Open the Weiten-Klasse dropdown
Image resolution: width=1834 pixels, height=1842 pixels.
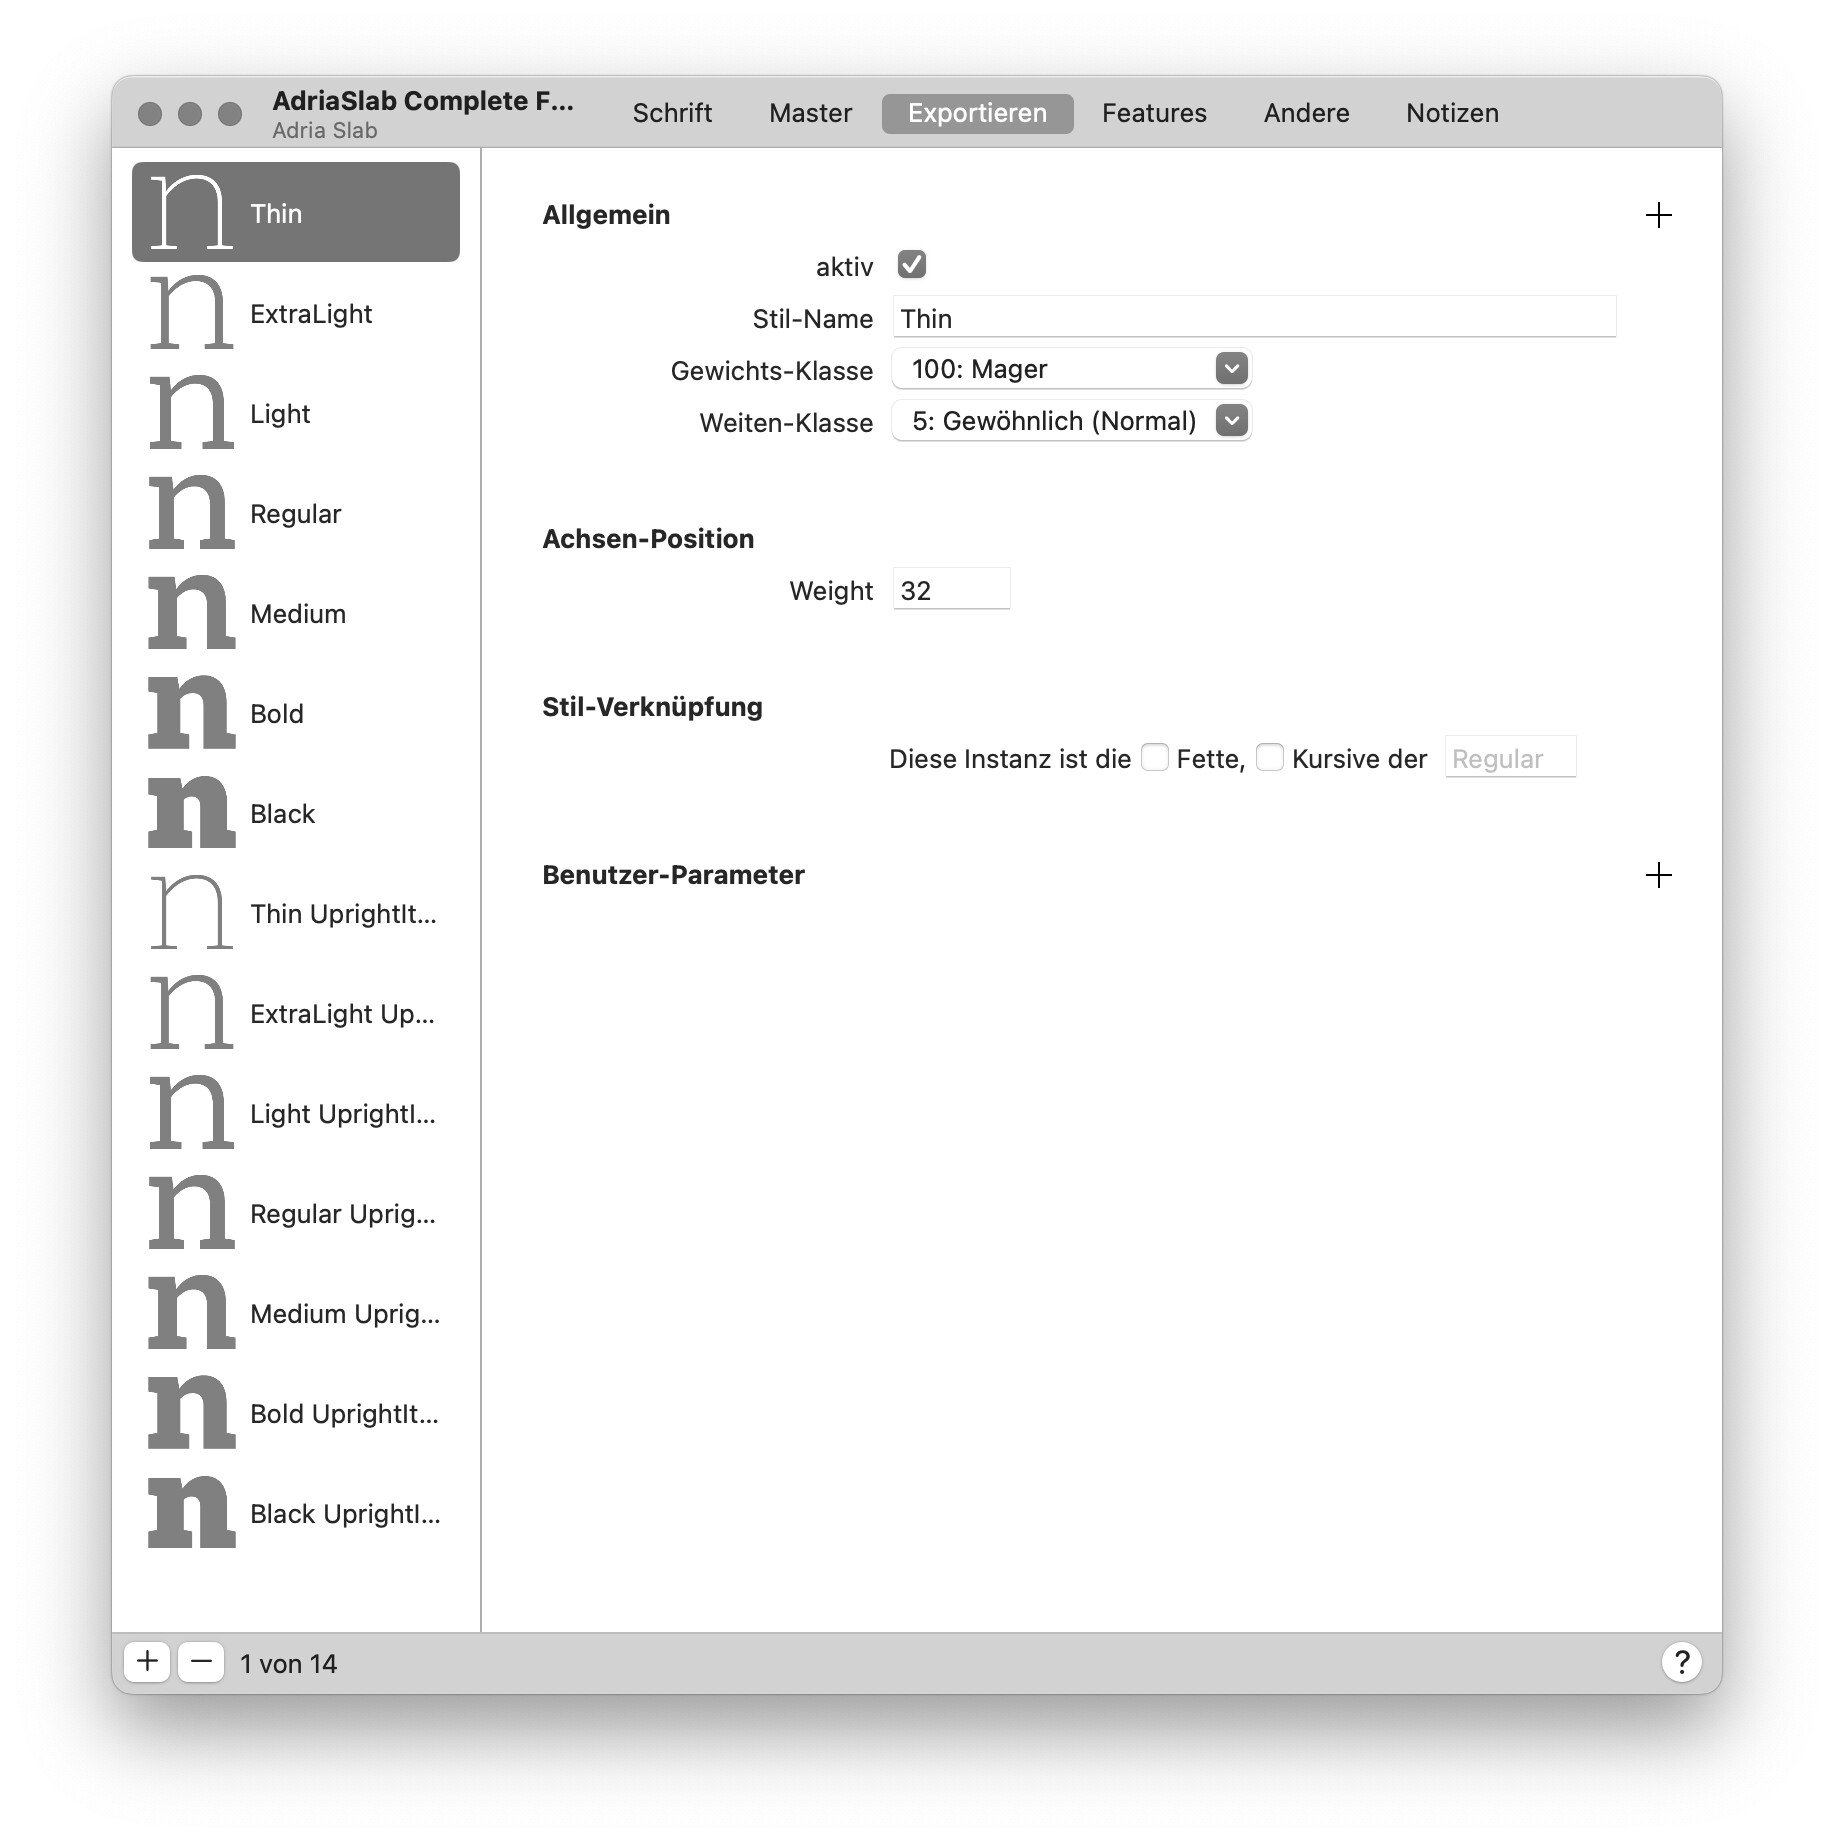(1071, 421)
